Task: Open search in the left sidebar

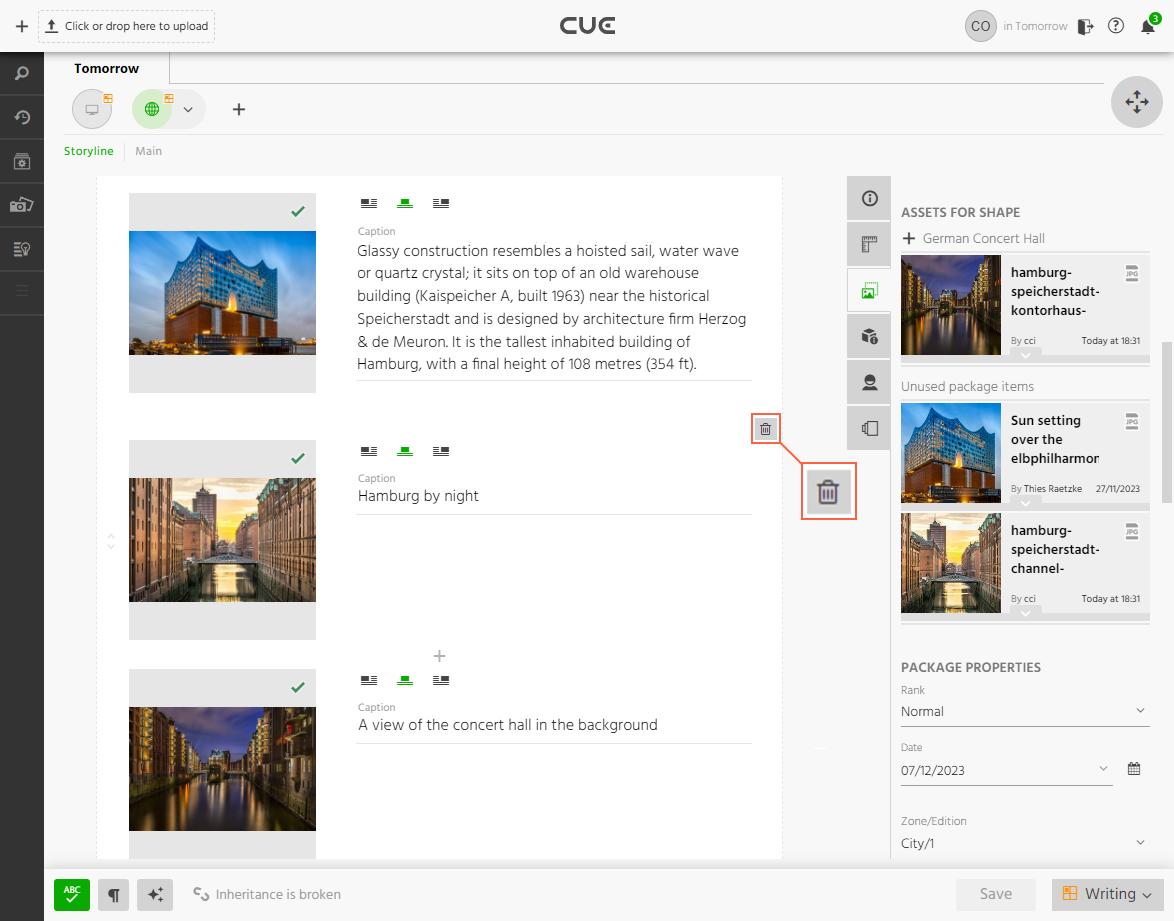Action: pyautogui.click(x=21, y=74)
